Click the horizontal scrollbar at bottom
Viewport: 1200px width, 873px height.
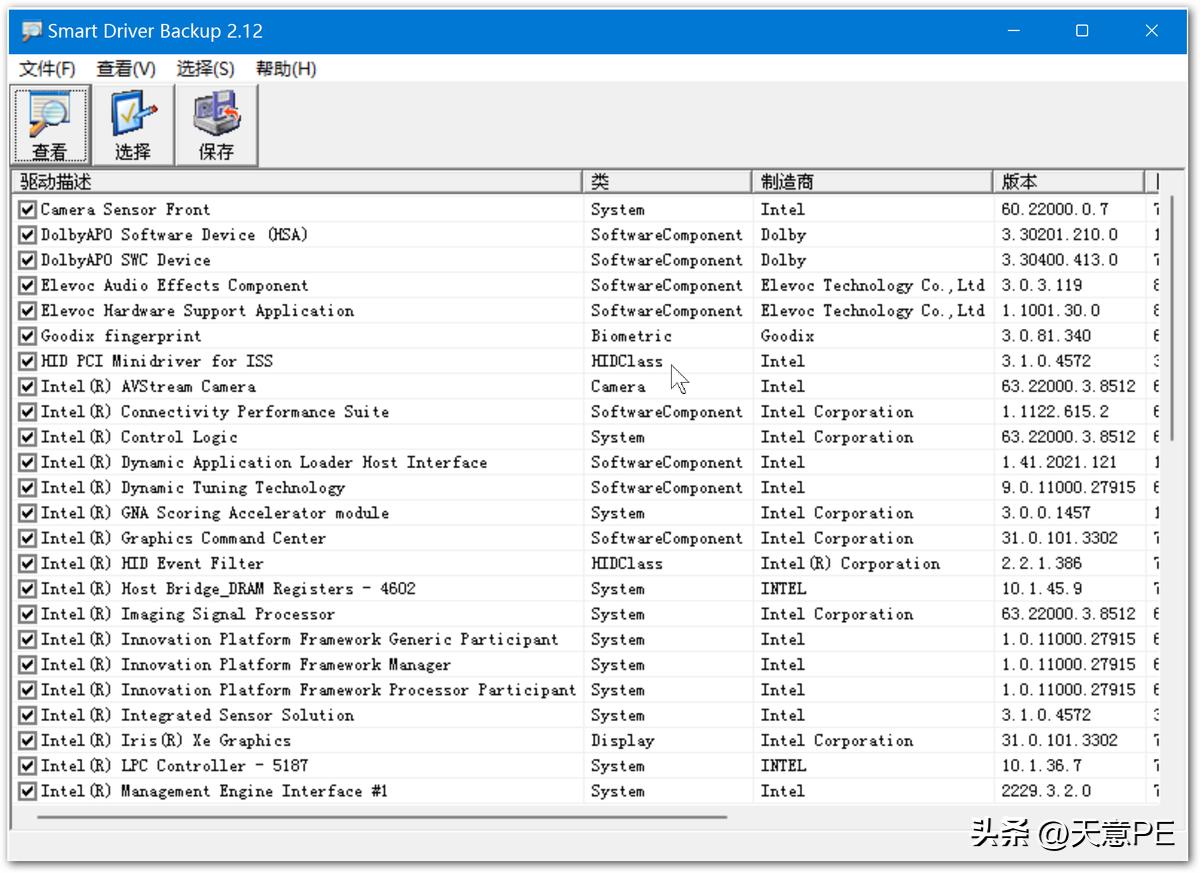[380, 817]
